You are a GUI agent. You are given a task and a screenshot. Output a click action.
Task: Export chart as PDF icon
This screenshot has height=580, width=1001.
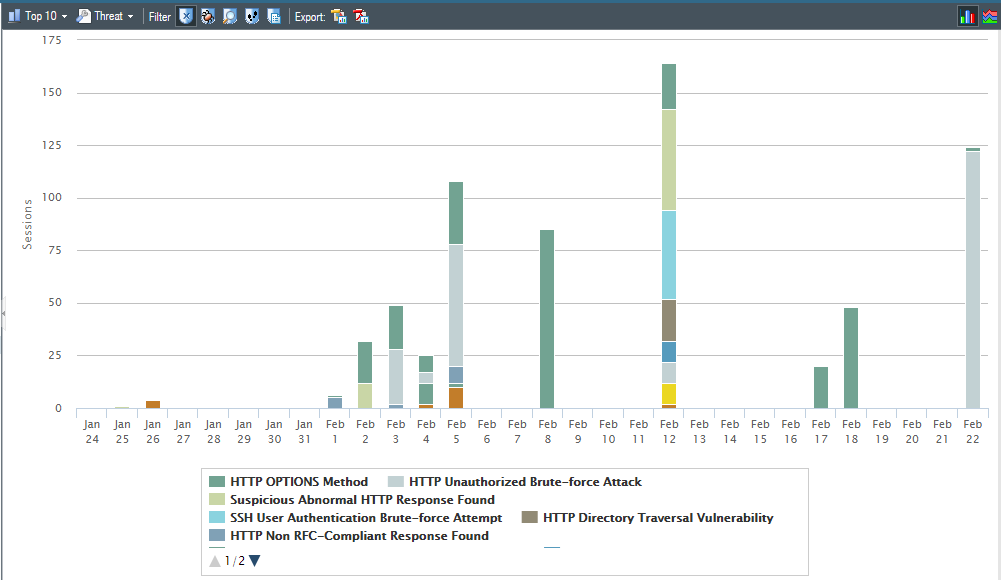click(361, 16)
